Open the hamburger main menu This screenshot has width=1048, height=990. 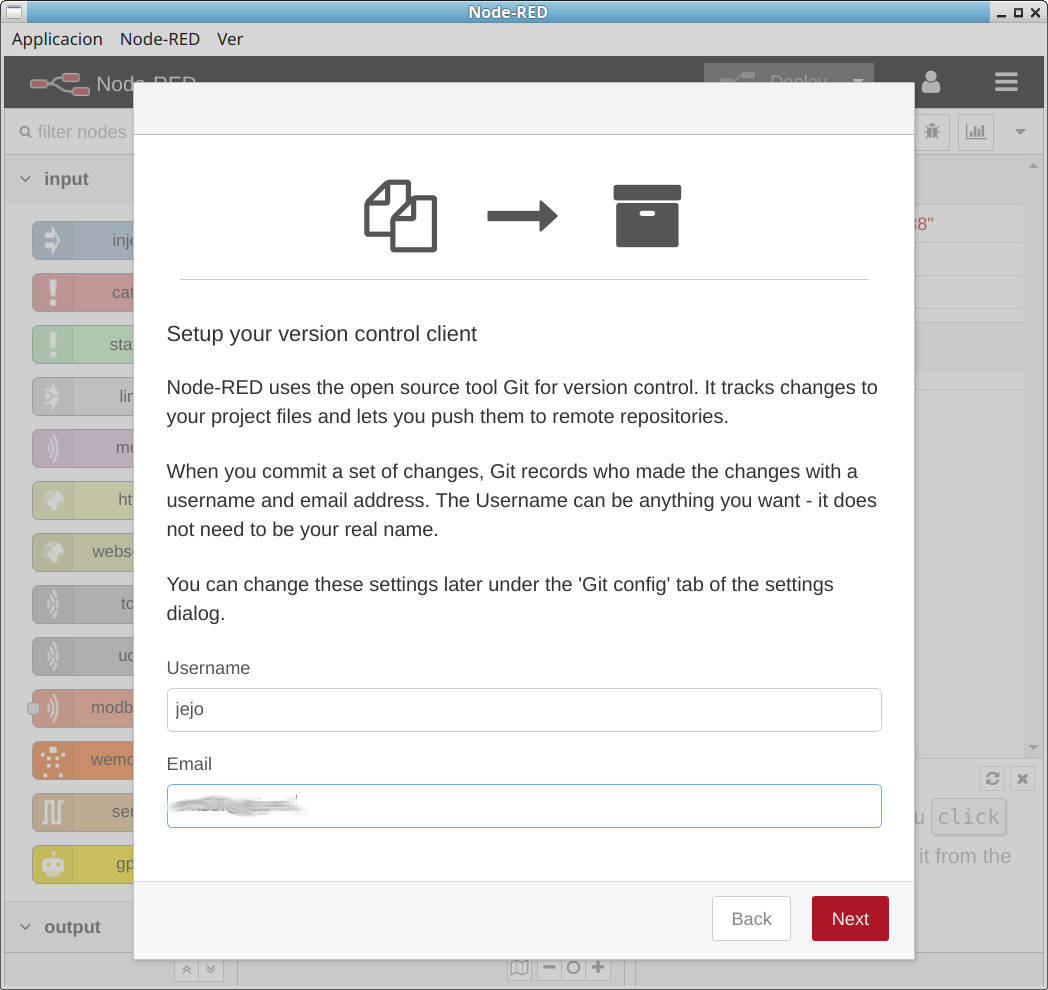coord(1006,82)
